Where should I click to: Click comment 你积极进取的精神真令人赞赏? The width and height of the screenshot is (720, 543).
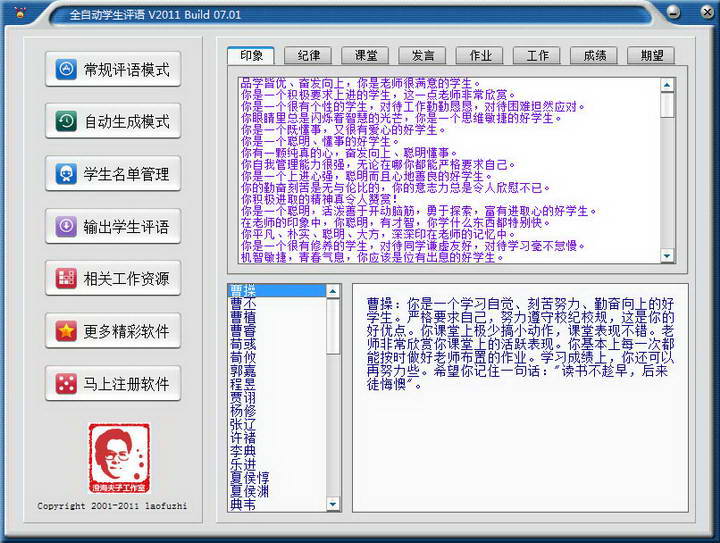(x=320, y=199)
